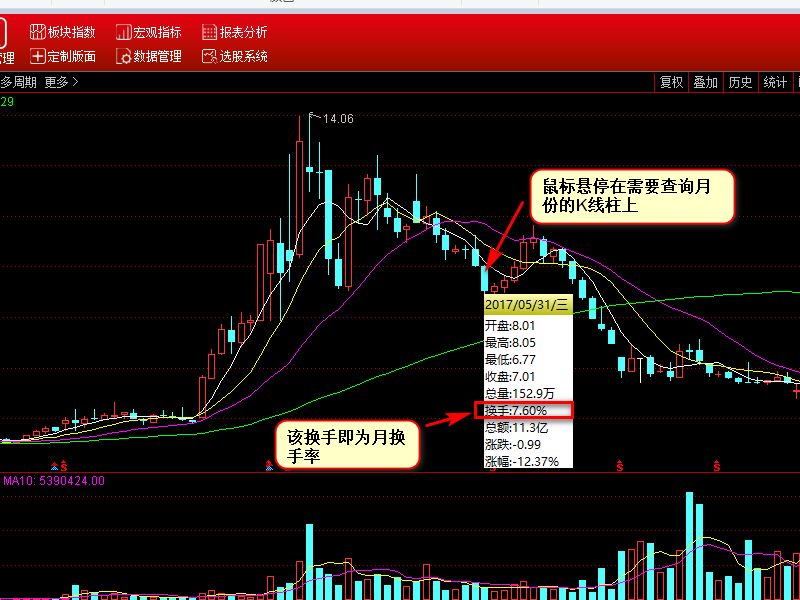Open the 定制版面 custom layout tool
This screenshot has width=800, height=600.
pyautogui.click(x=63, y=56)
